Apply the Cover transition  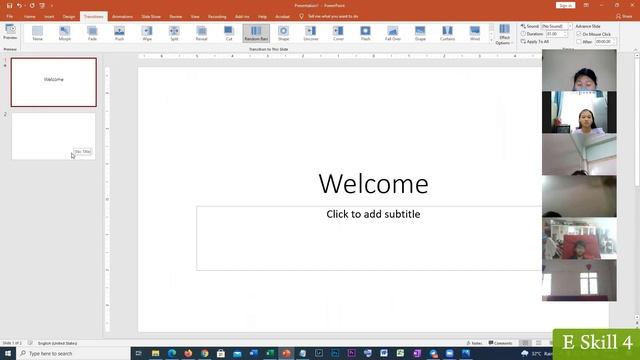(x=338, y=33)
